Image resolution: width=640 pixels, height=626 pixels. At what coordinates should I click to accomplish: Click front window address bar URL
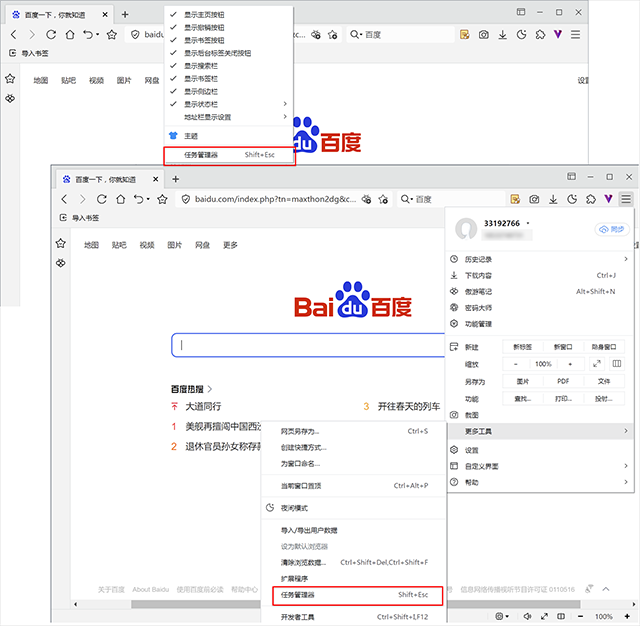tap(276, 199)
